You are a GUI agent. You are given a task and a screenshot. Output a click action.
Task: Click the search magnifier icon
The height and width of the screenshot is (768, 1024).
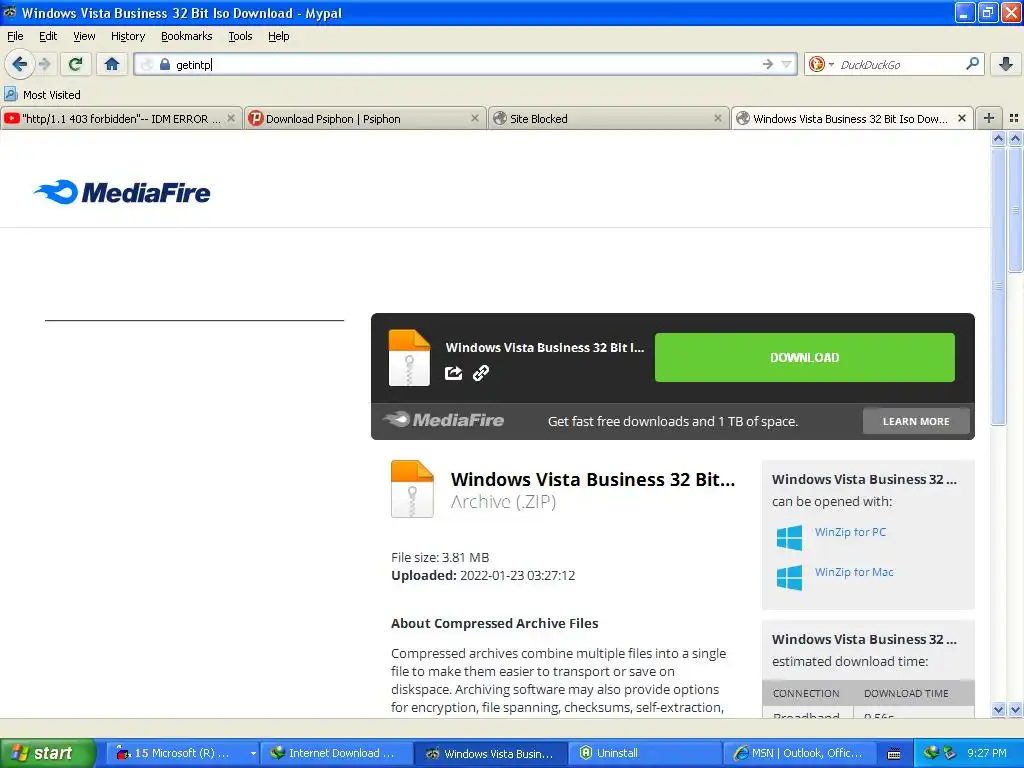tap(972, 64)
